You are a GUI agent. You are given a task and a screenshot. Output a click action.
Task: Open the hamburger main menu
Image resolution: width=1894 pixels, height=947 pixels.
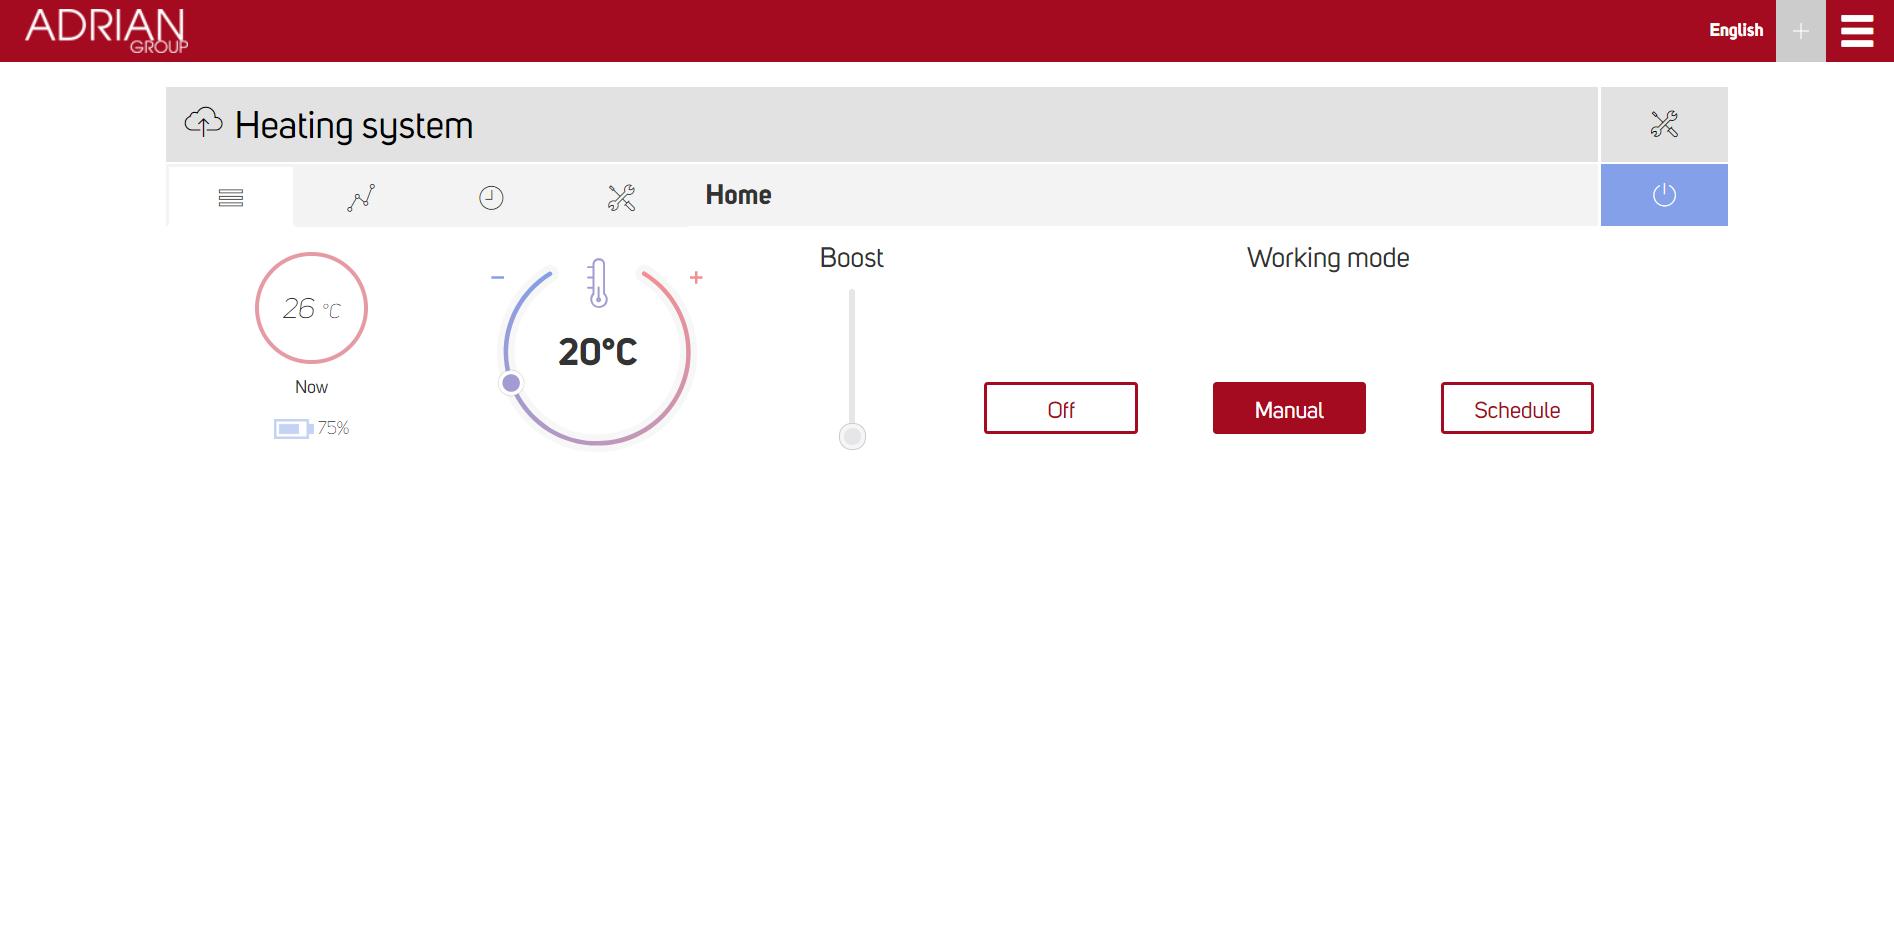click(x=1857, y=31)
